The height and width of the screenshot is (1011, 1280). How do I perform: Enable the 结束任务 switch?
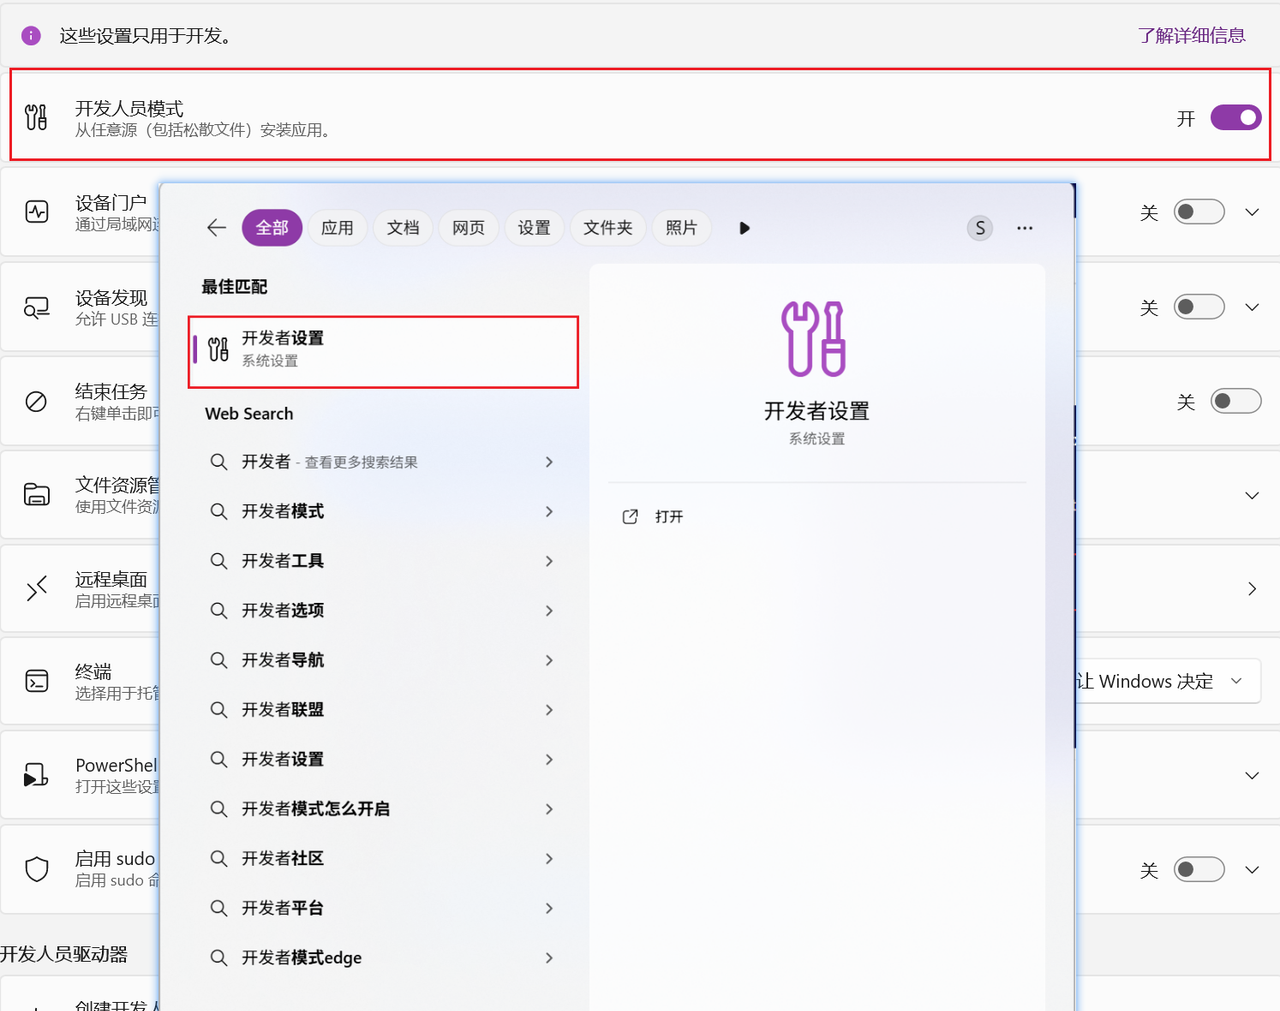(x=1235, y=401)
